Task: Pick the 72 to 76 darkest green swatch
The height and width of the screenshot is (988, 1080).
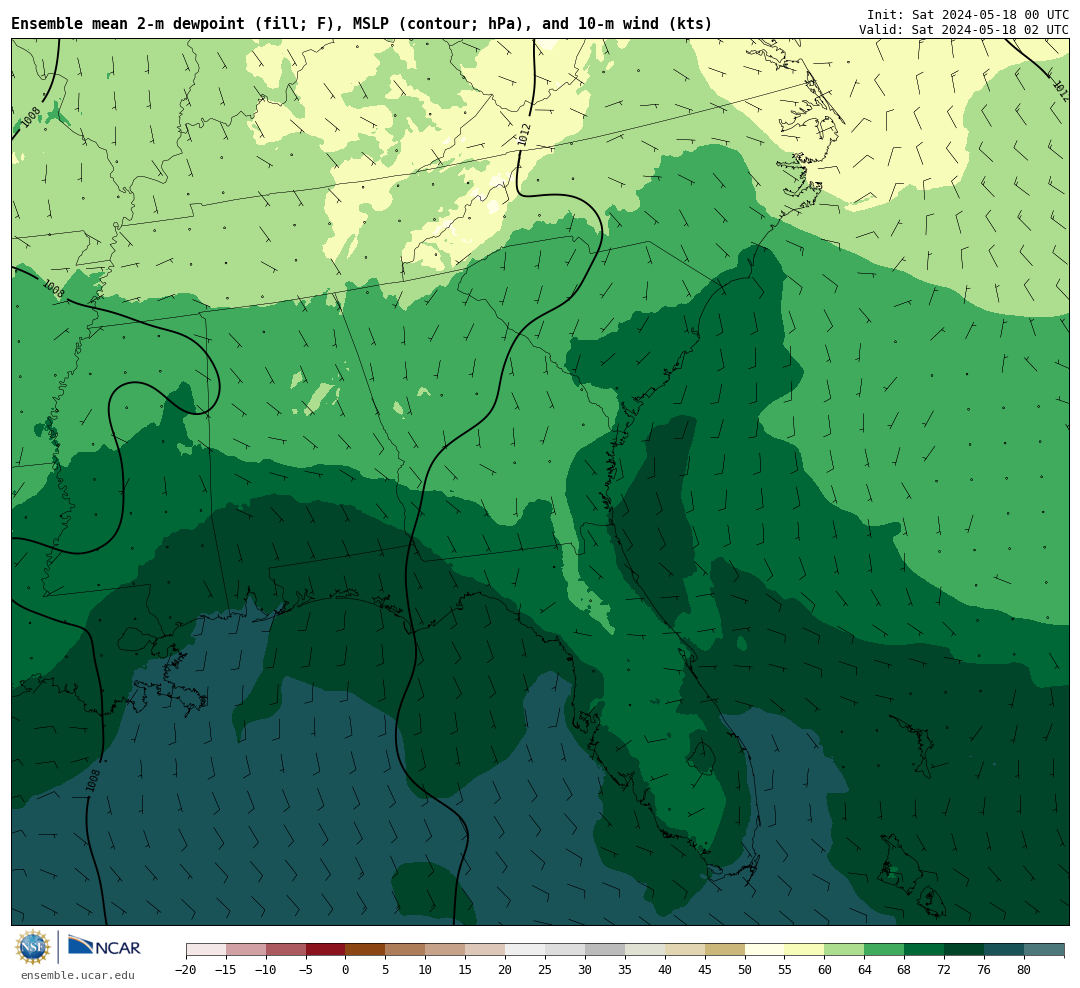Action: point(964,950)
